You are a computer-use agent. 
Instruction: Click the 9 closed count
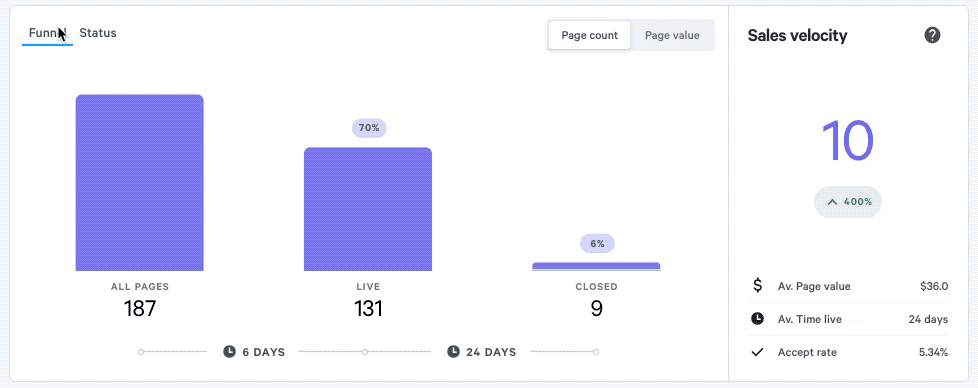coord(596,308)
